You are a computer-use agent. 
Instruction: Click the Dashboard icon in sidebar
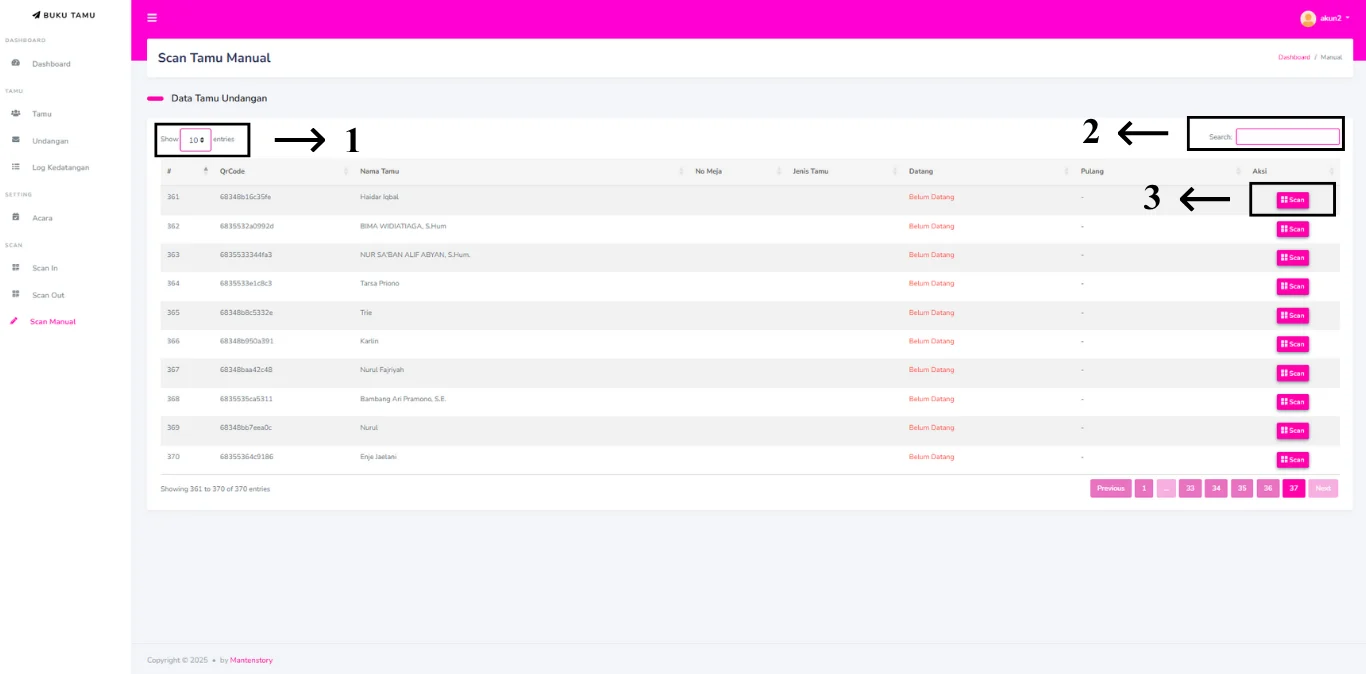[x=16, y=64]
